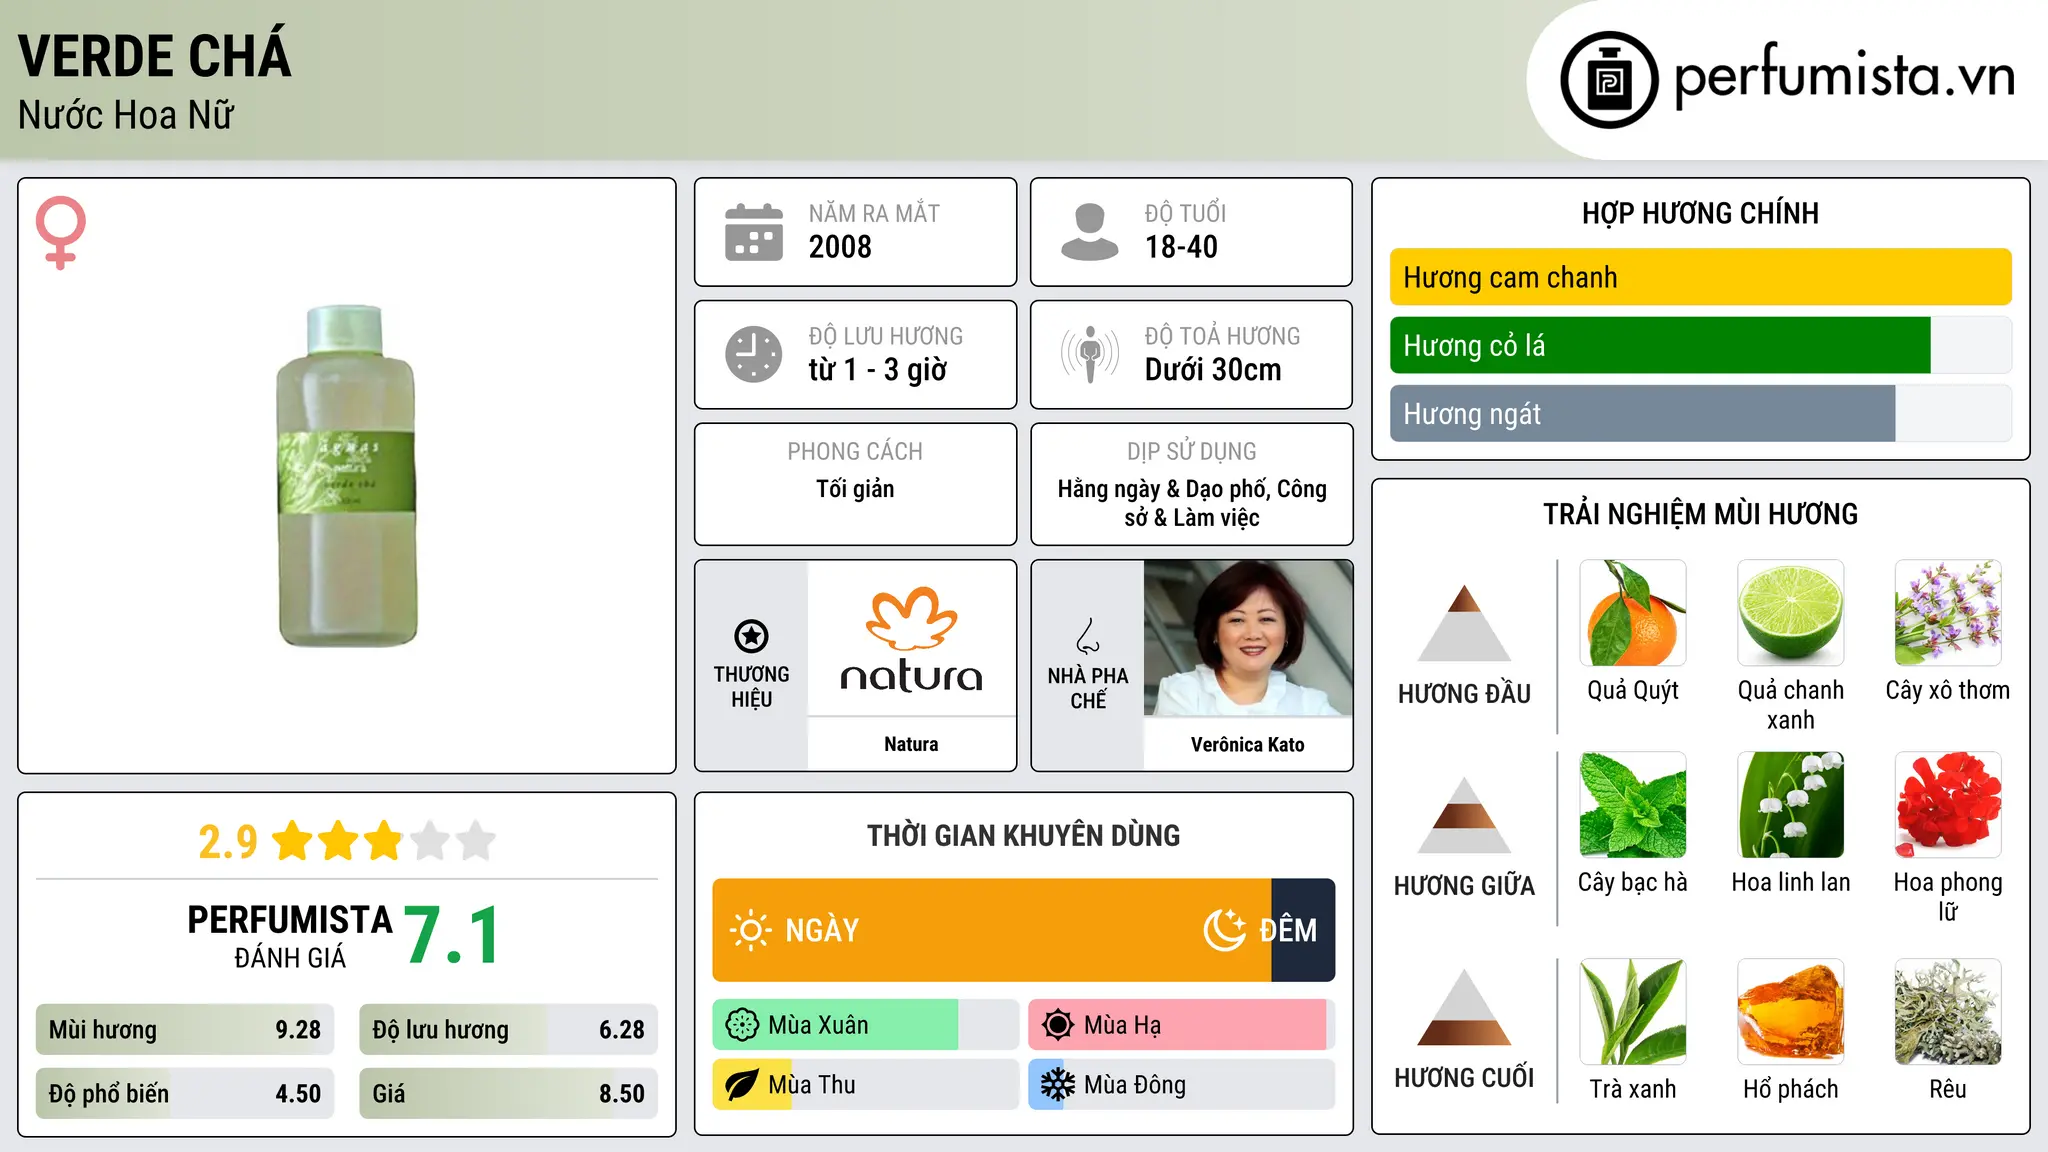Click the launch year value 2008

[x=840, y=247]
